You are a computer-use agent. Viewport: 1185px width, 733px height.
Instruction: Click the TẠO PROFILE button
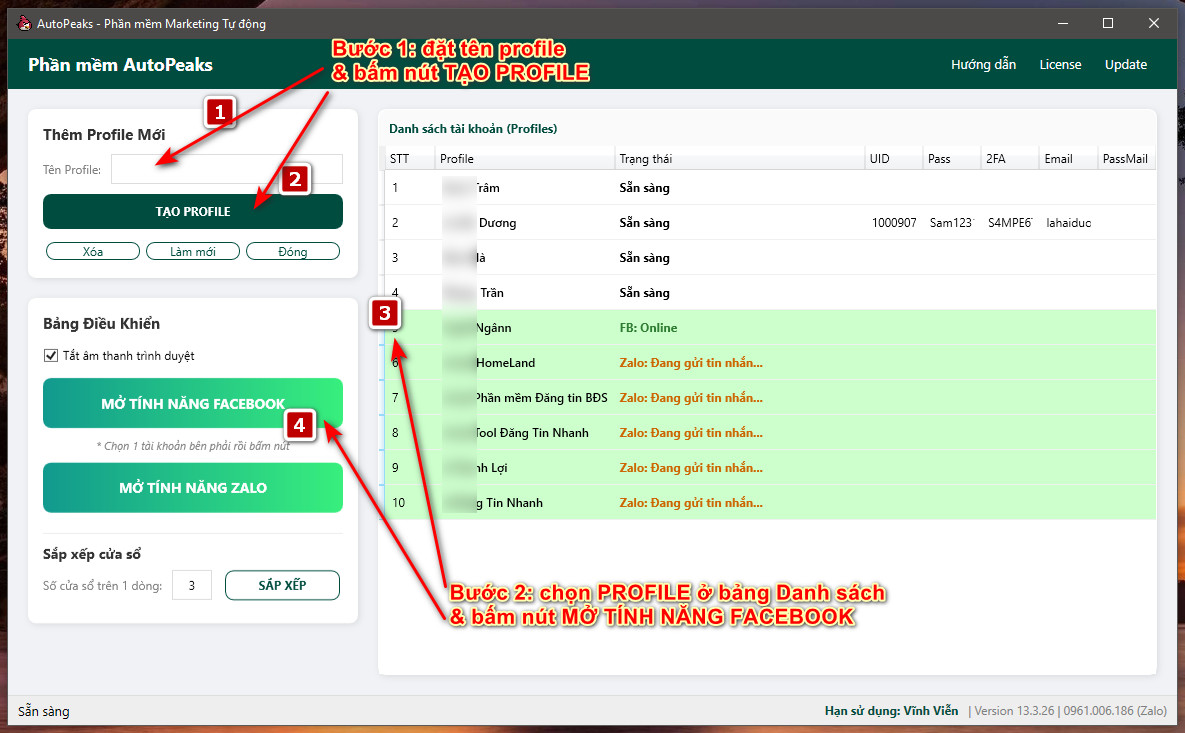pos(192,212)
